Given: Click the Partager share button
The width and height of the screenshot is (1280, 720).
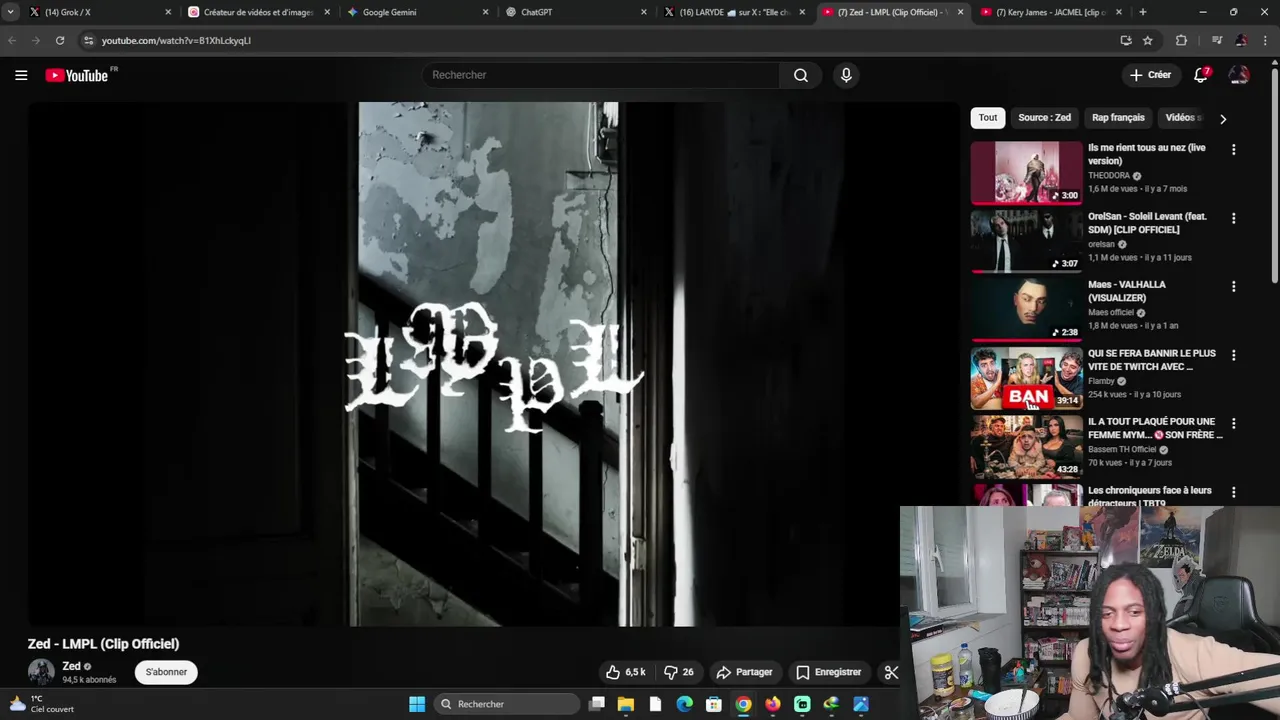Looking at the screenshot, I should tap(745, 672).
